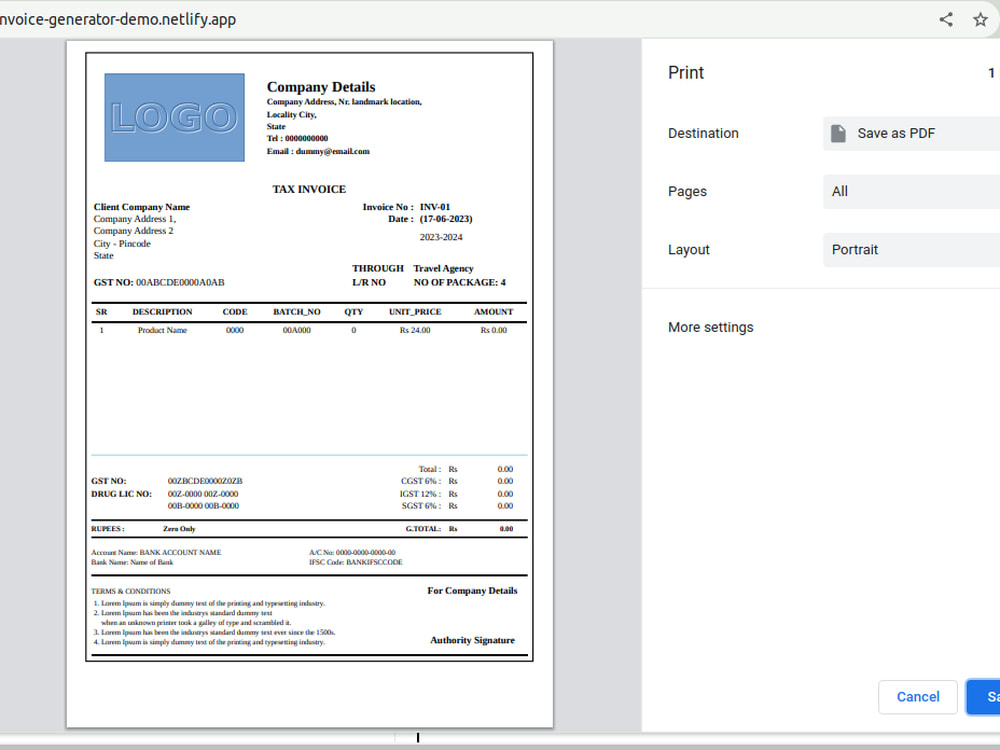Click 'For Company Details' text

[473, 591]
